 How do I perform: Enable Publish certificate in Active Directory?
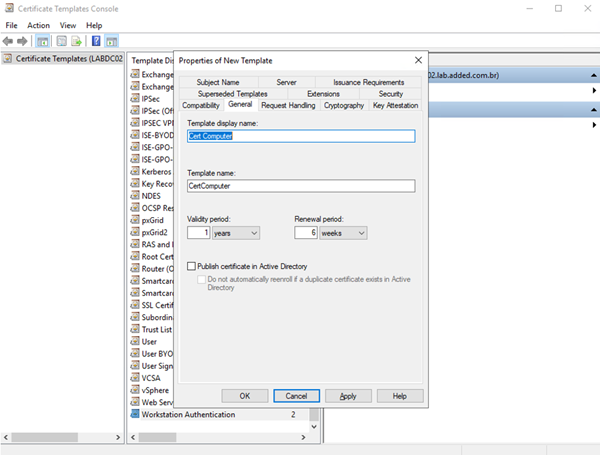192,266
